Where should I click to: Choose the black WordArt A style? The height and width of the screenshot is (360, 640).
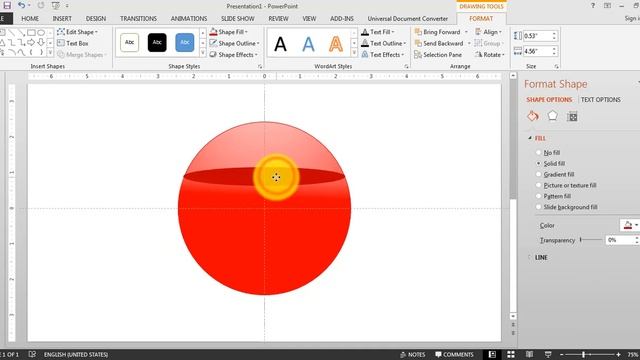pos(280,44)
